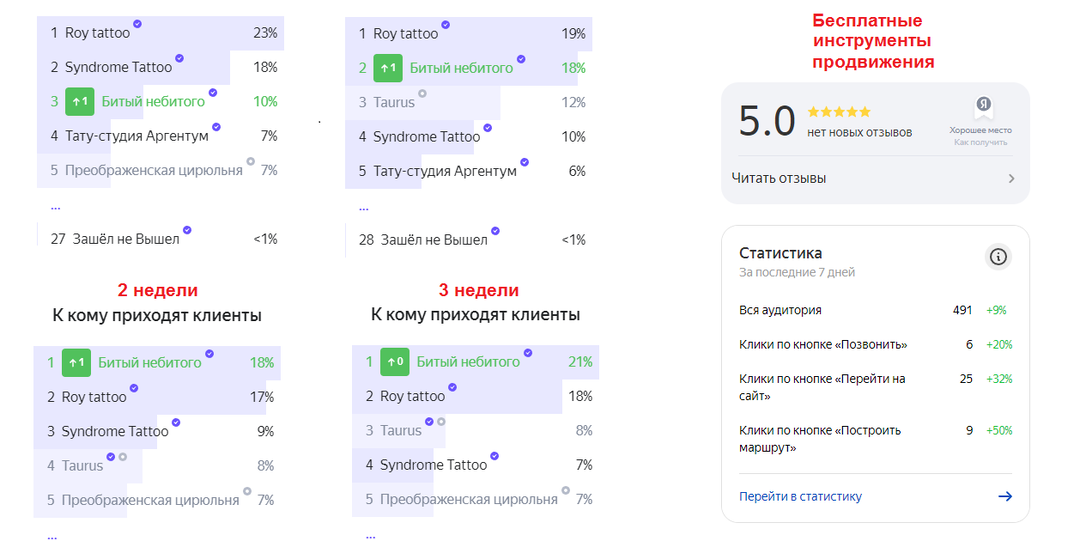This screenshot has width=1080, height=540.
Task: Select Syndrome Tattoo row showing 10%
Action: coord(468,136)
